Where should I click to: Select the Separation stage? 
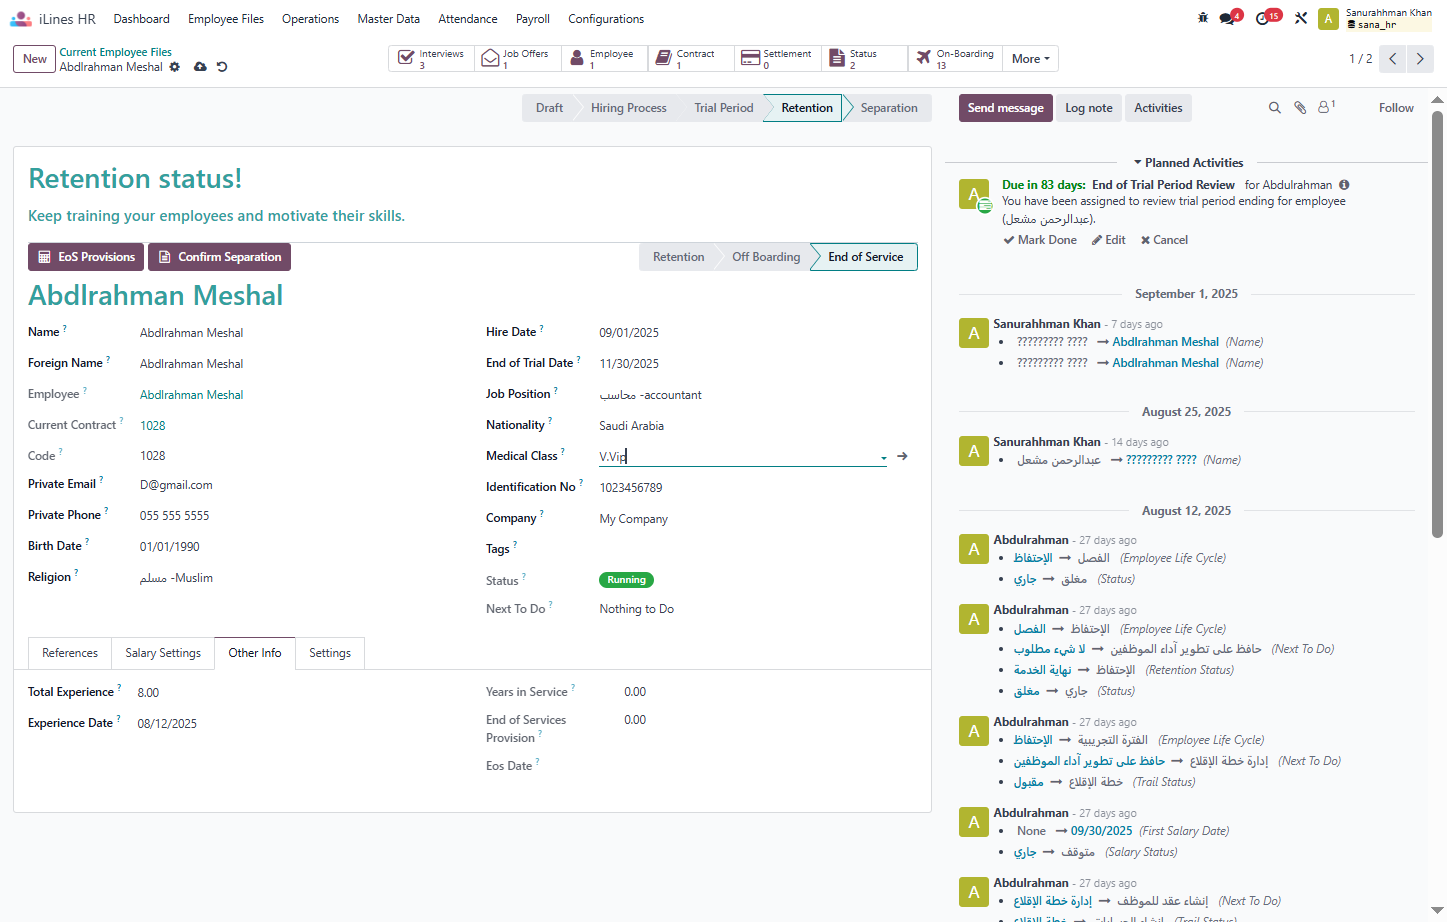click(889, 108)
